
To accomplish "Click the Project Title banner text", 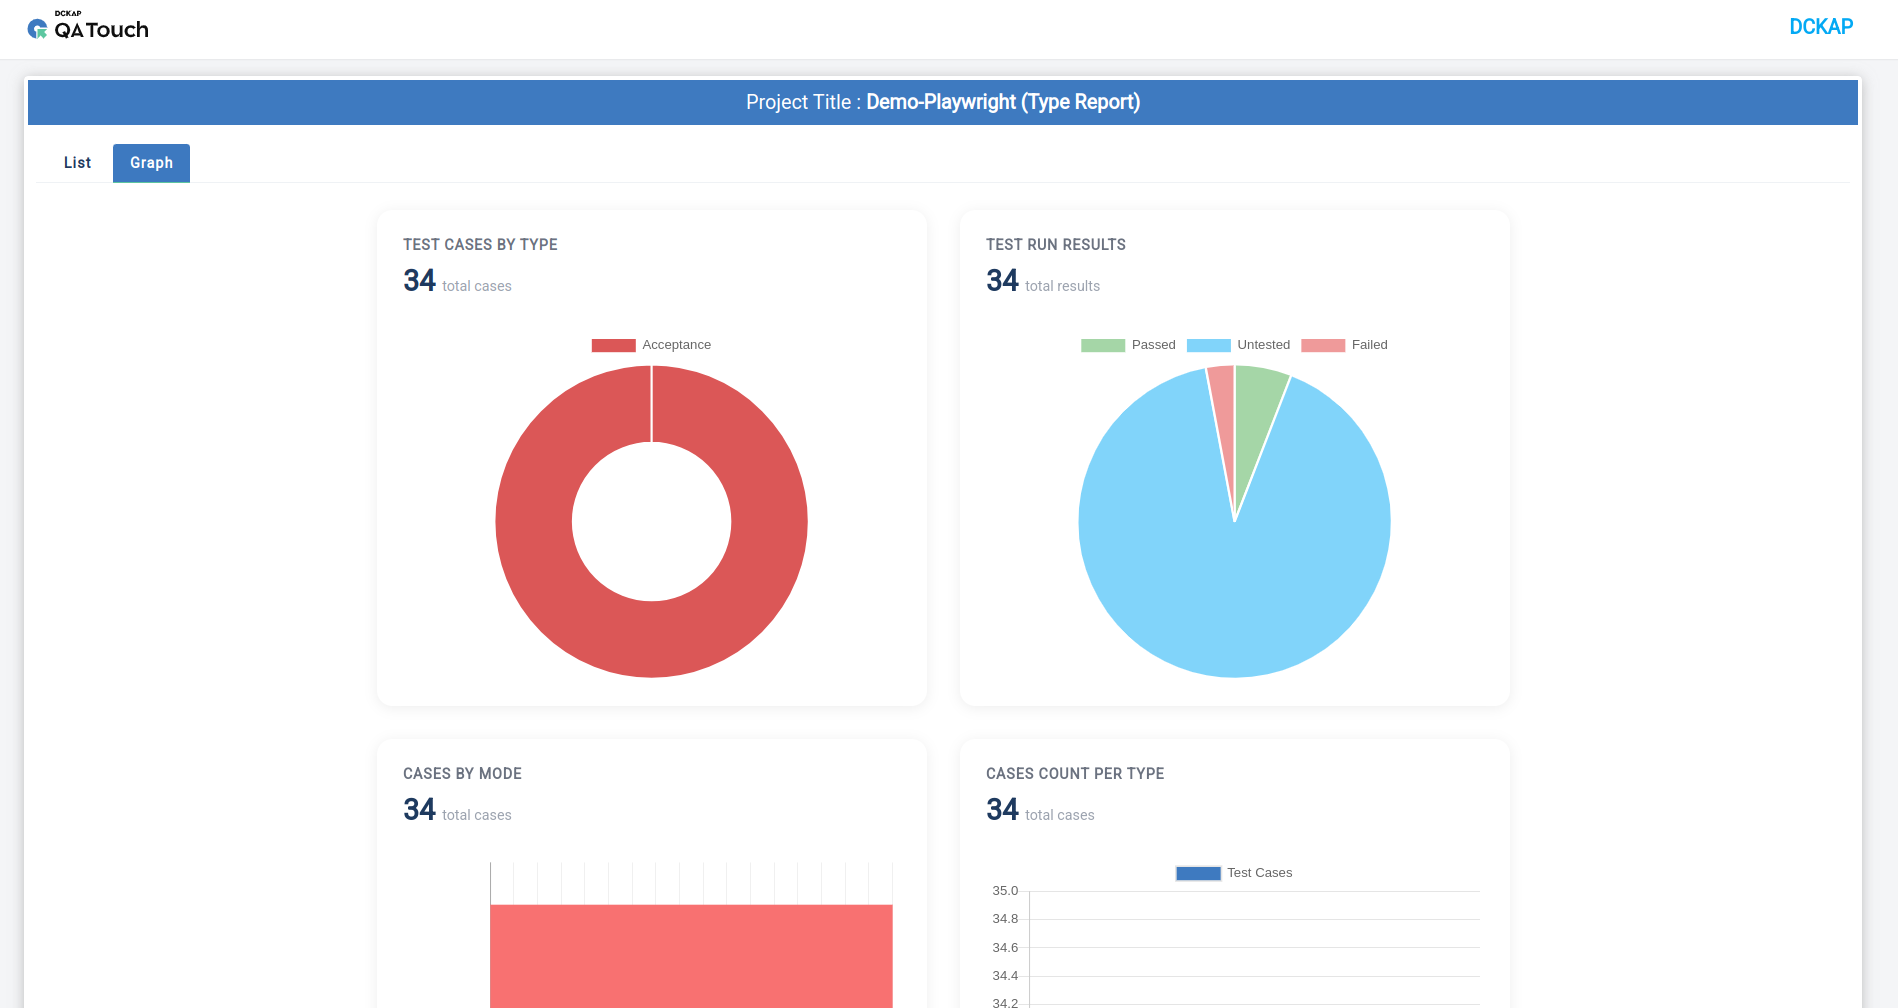I will pyautogui.click(x=943, y=102).
